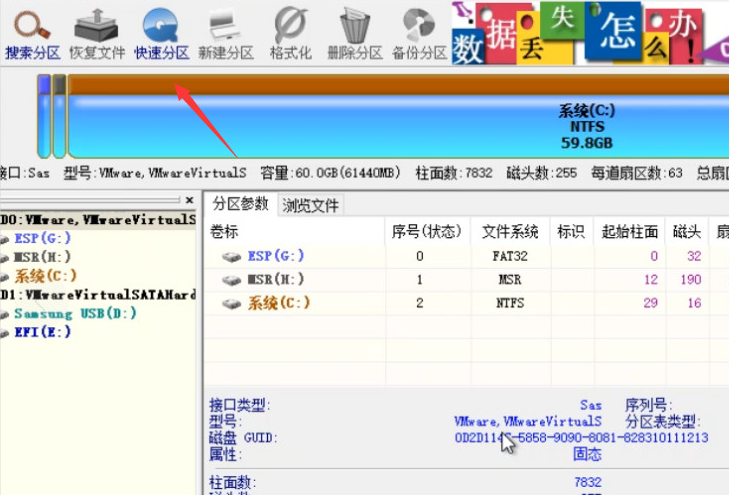Launch the 快速分区 quick partition tool
Viewport: 729px width, 496px height.
pyautogui.click(x=161, y=34)
